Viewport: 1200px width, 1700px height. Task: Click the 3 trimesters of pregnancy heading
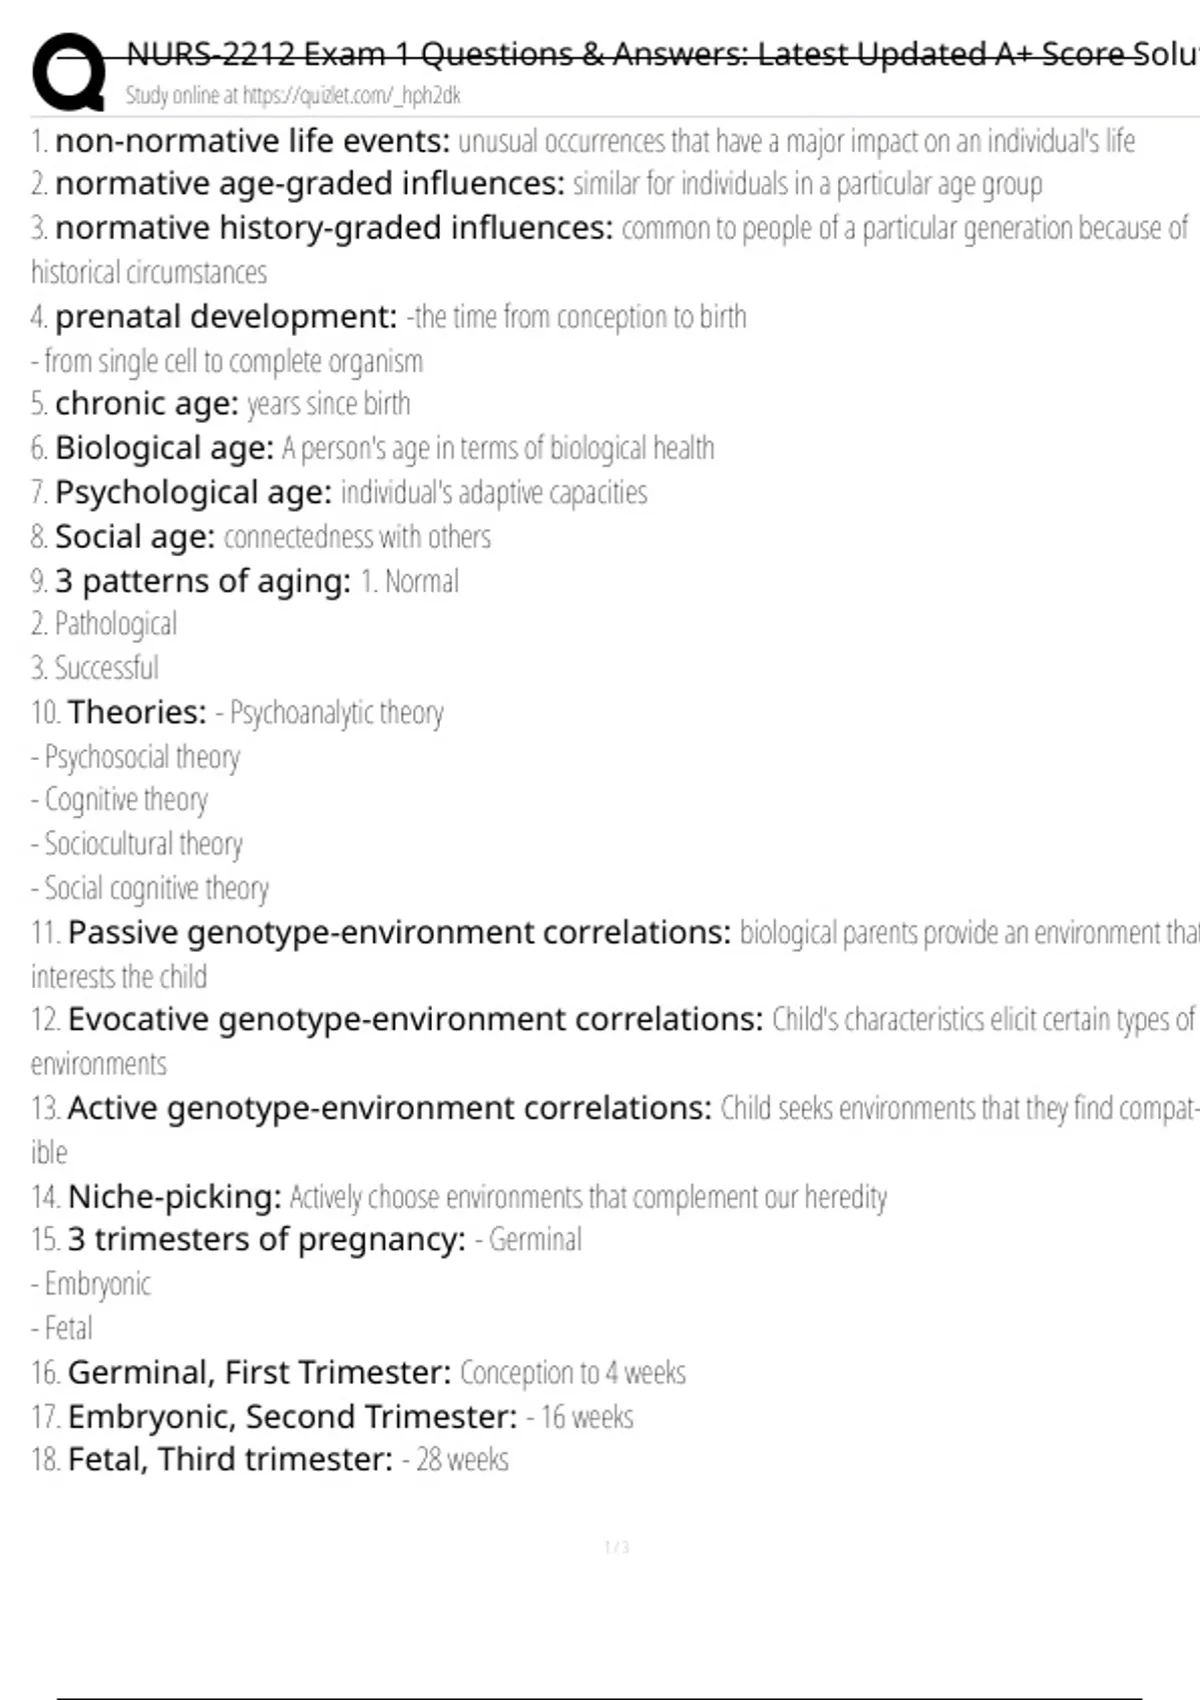[x=266, y=1240]
